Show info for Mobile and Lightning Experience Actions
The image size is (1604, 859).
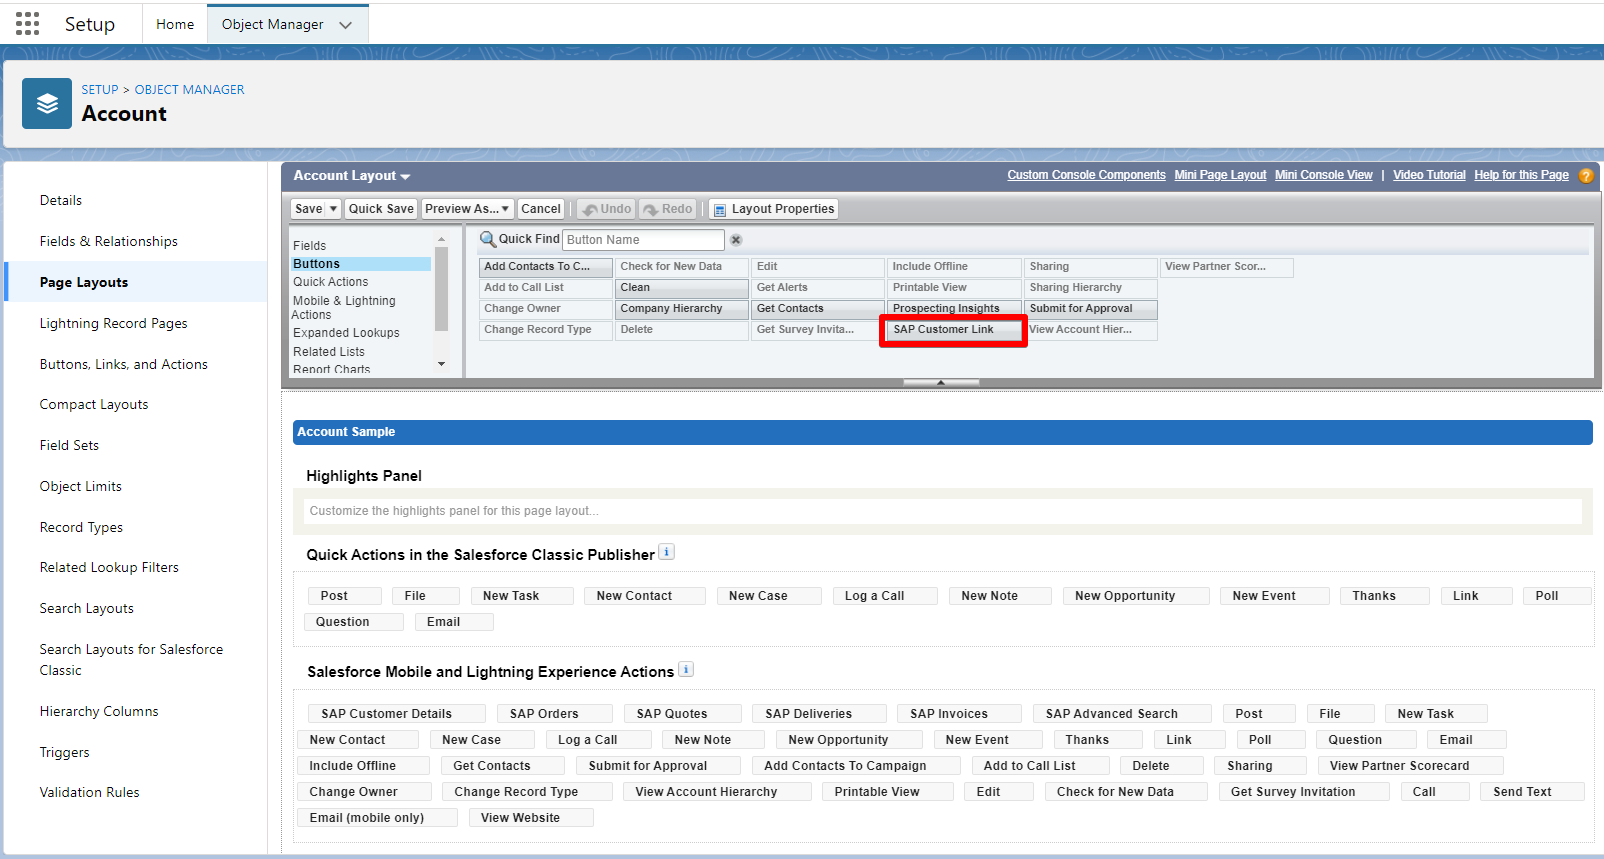point(686,669)
